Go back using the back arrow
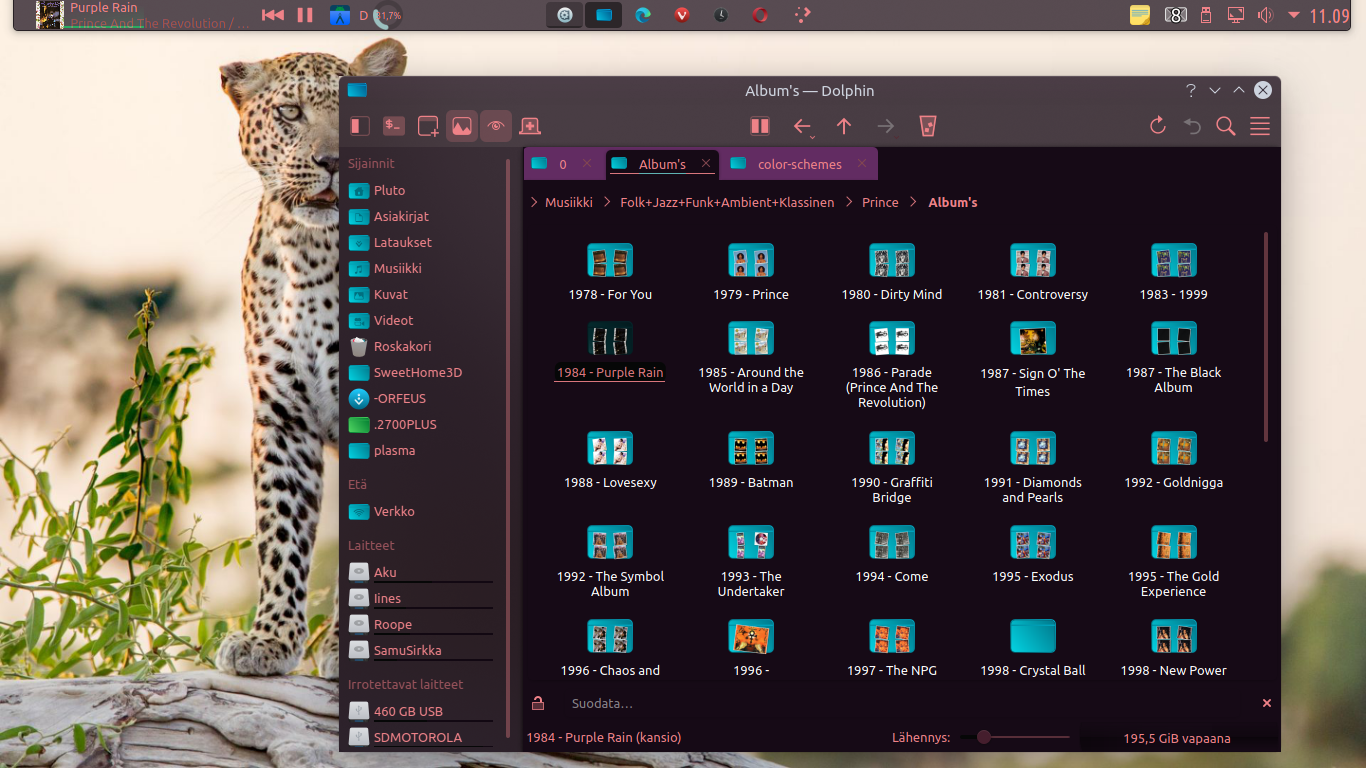The height and width of the screenshot is (768, 1366). (x=802, y=126)
